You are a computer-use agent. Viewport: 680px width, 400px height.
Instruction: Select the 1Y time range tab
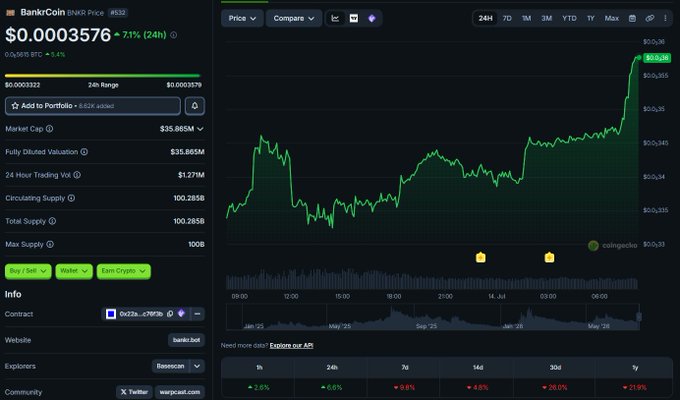(x=591, y=18)
